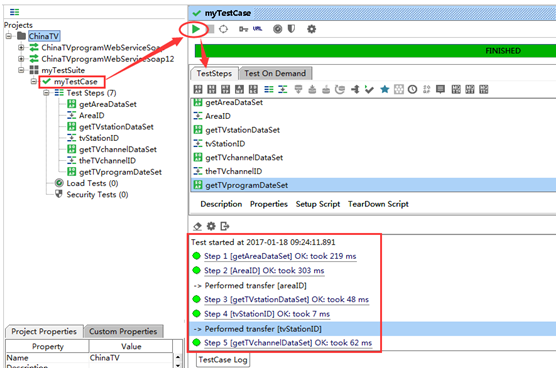
Task: Open Step 1 getAreaDataSet log result
Action: 280,256
